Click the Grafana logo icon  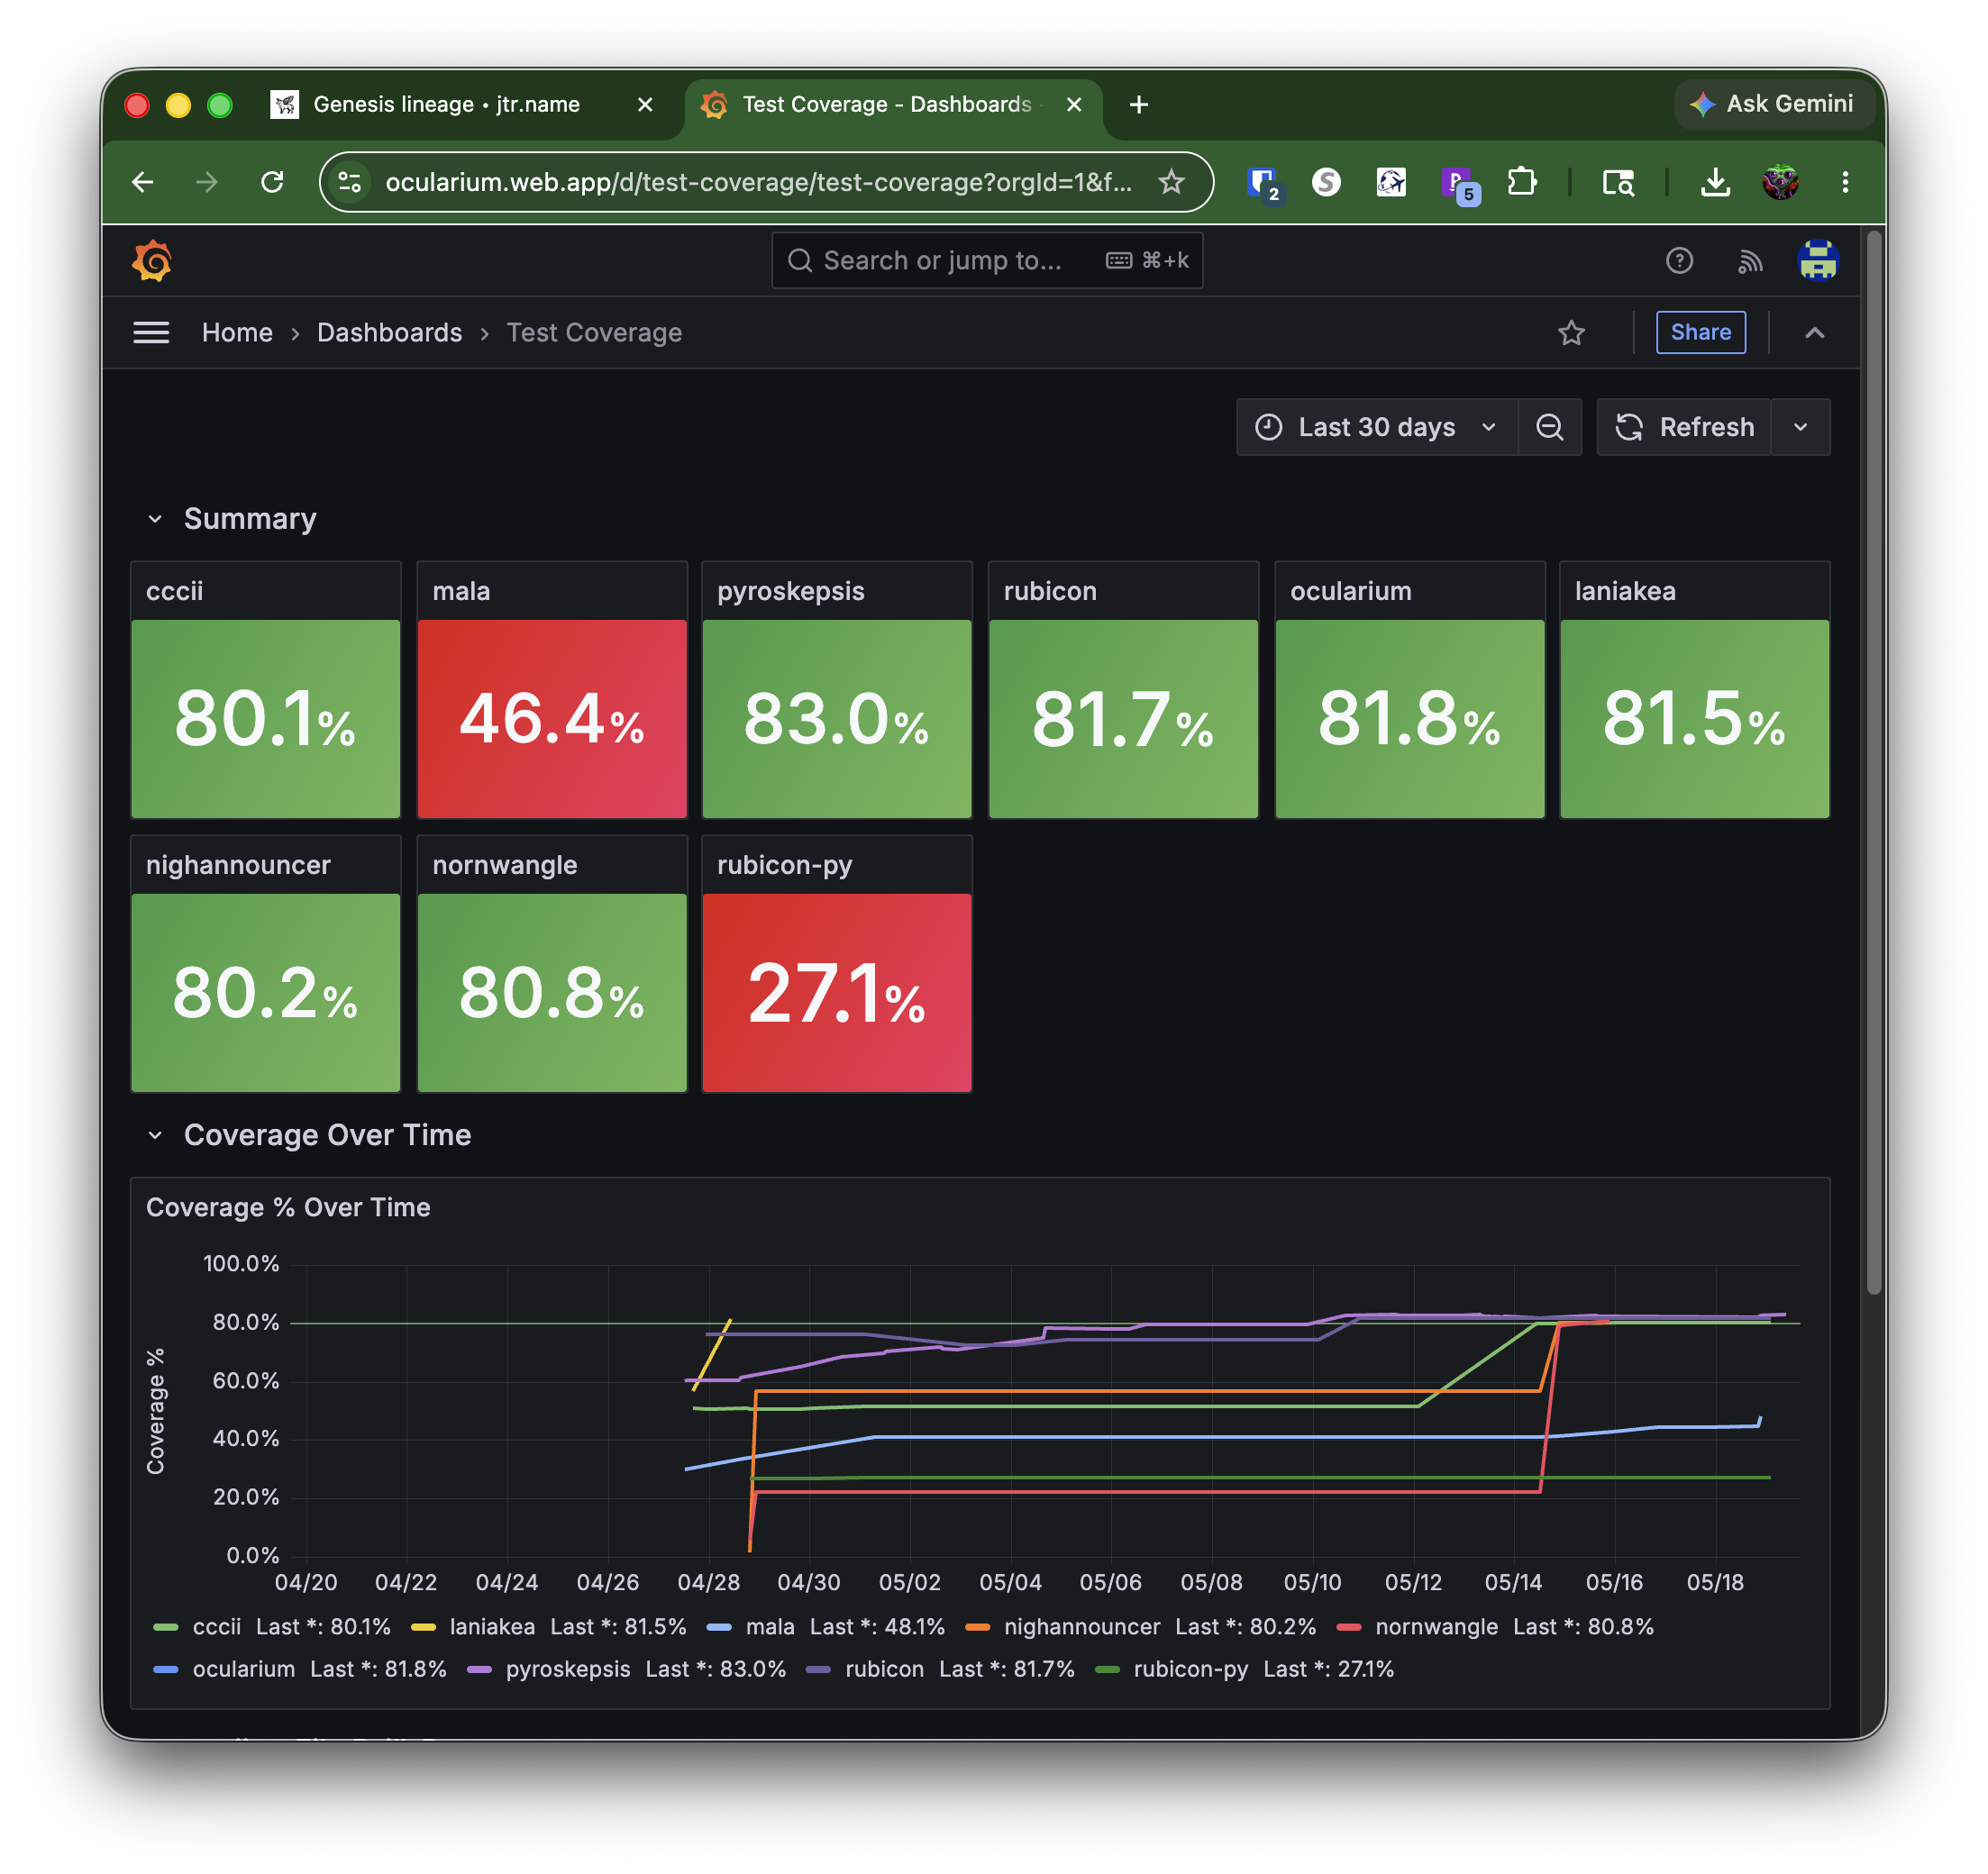[152, 261]
